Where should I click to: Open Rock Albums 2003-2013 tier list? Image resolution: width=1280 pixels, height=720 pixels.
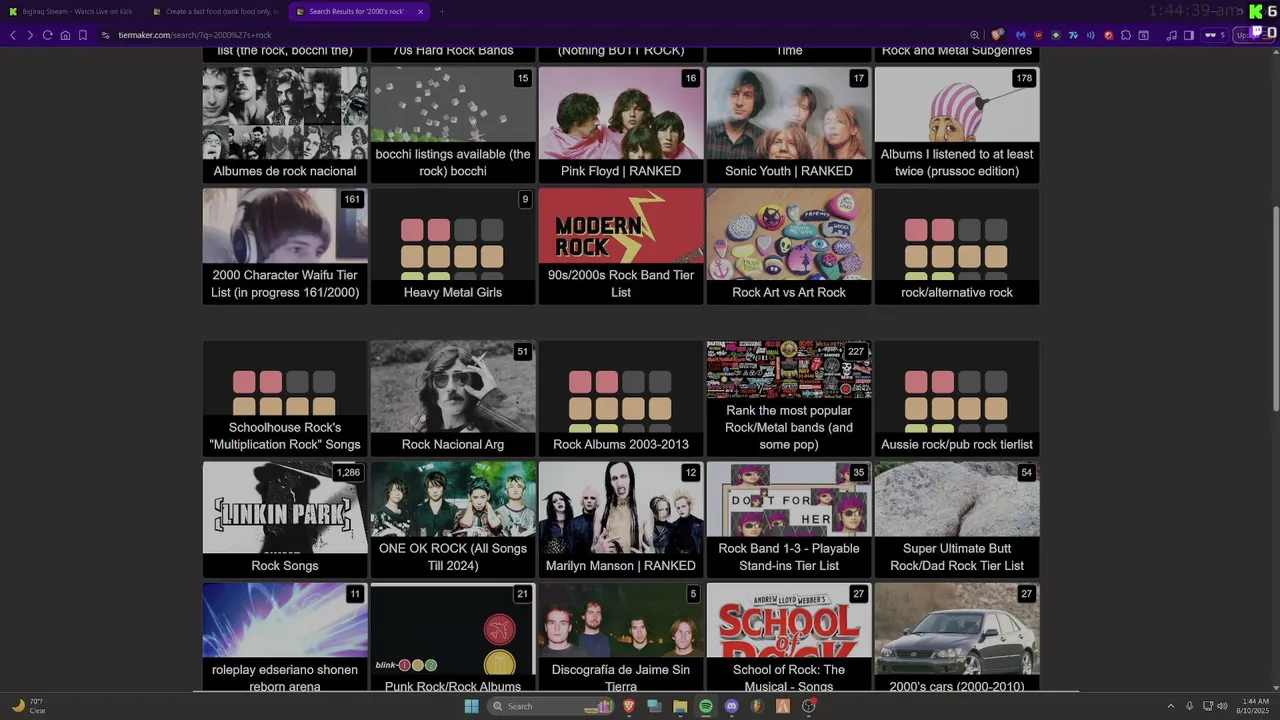(x=621, y=398)
